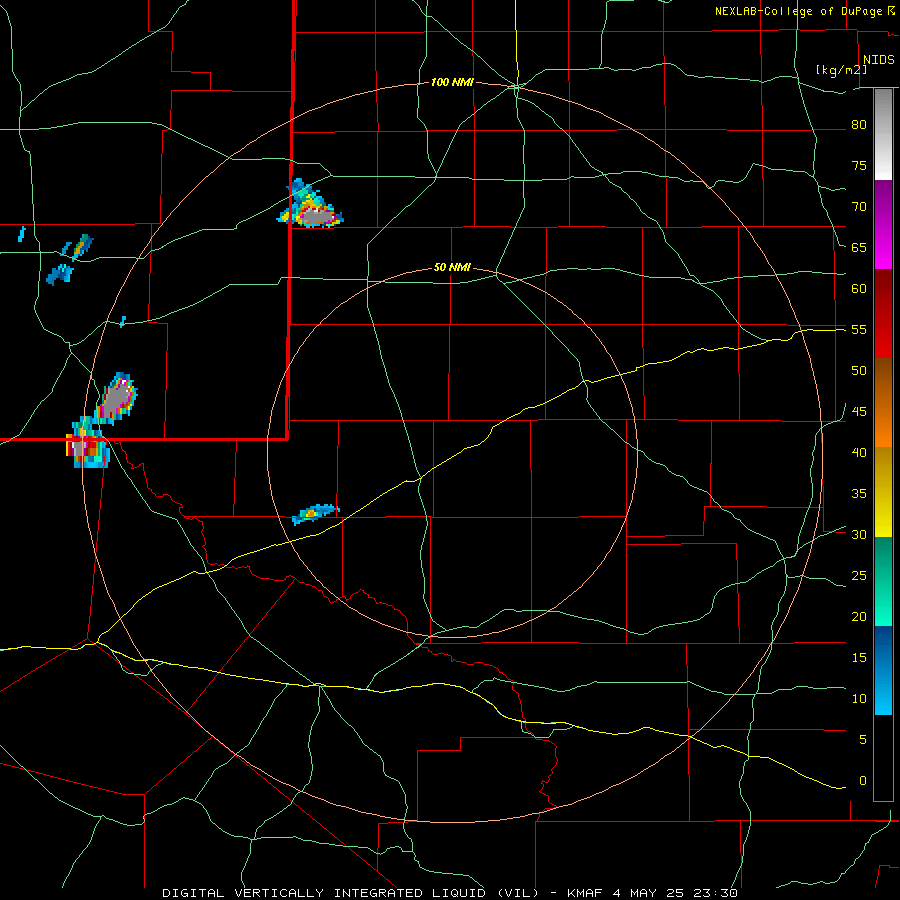Click the storm cell beside the 100 NMI ring's thick red border
This screenshot has width=900, height=900.
(x=311, y=205)
